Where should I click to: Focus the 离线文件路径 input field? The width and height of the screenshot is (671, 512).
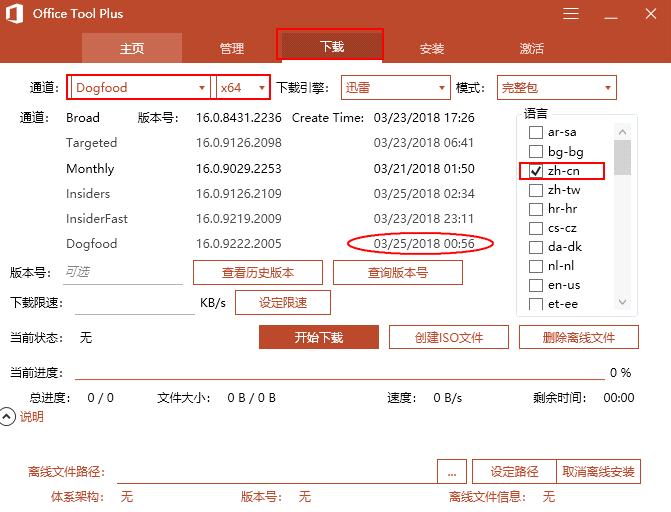[x=276, y=472]
